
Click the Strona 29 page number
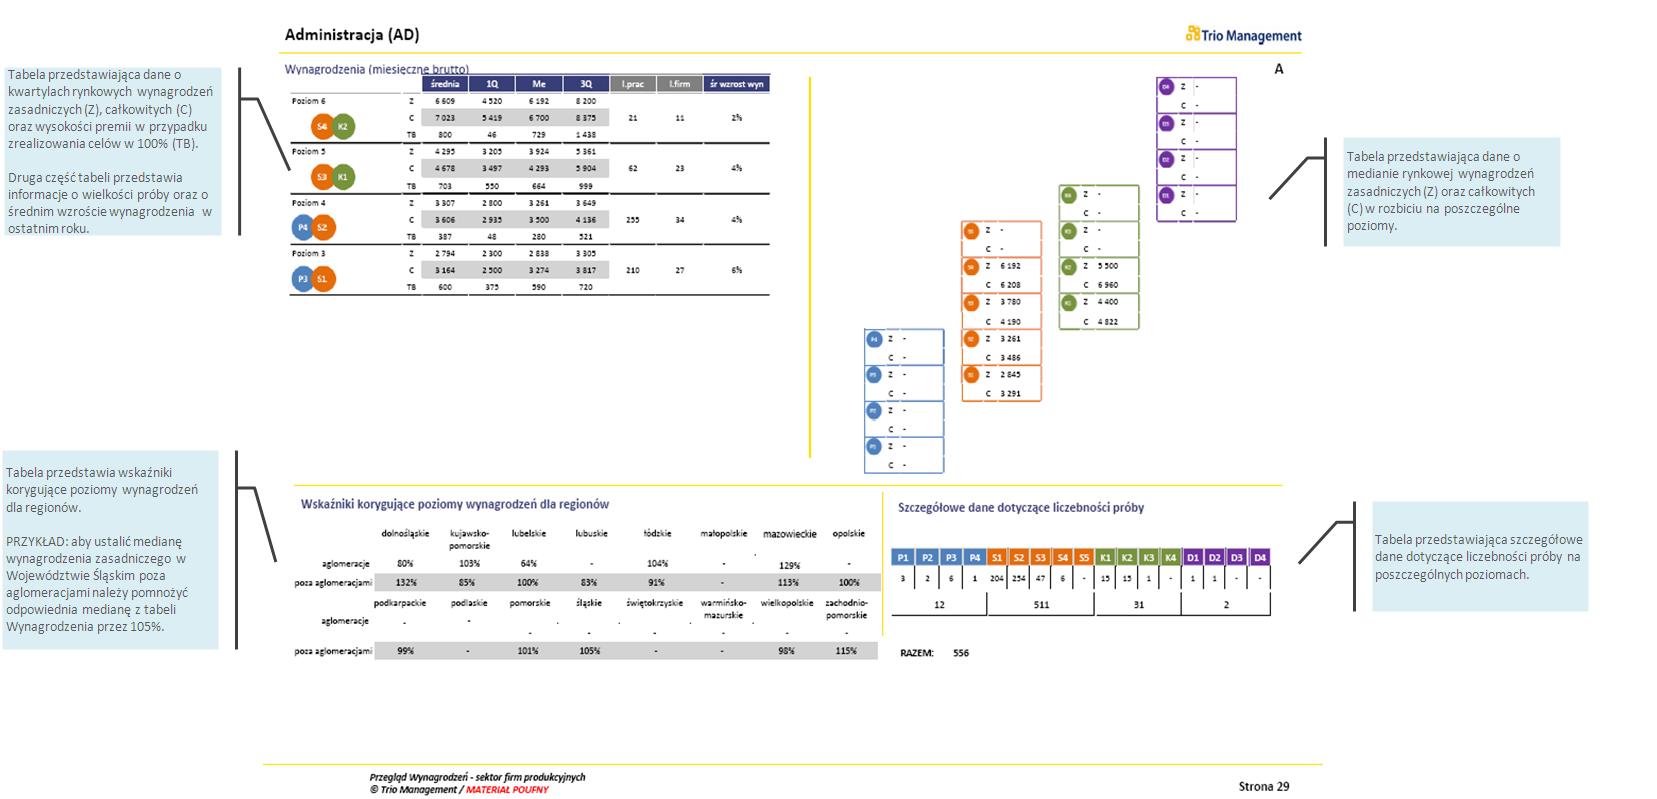coord(1264,786)
